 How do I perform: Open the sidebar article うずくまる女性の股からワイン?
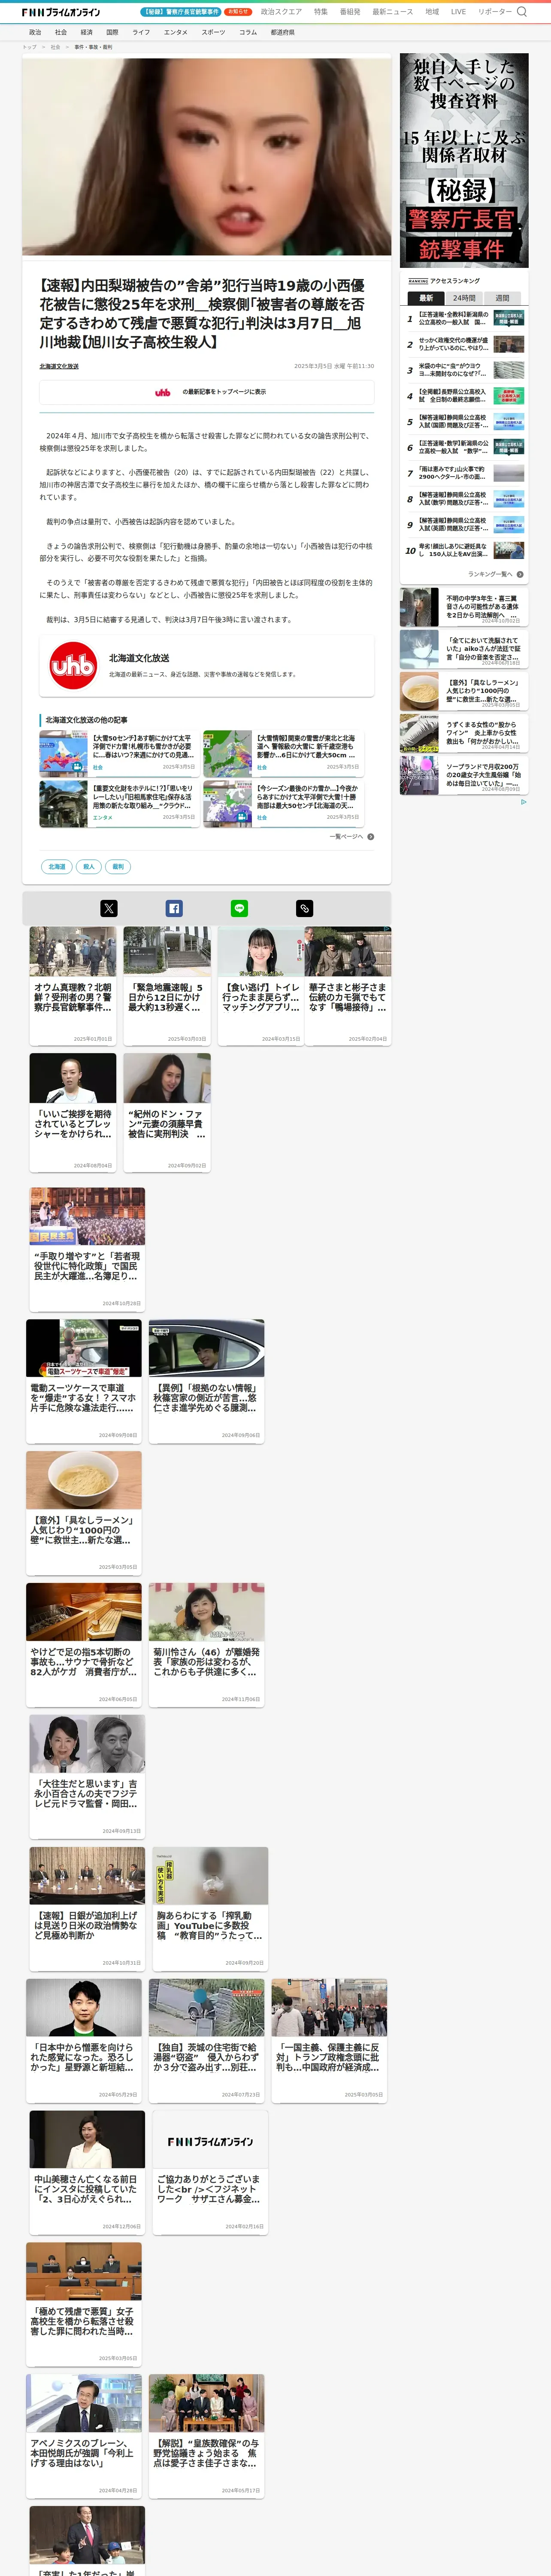click(x=464, y=733)
